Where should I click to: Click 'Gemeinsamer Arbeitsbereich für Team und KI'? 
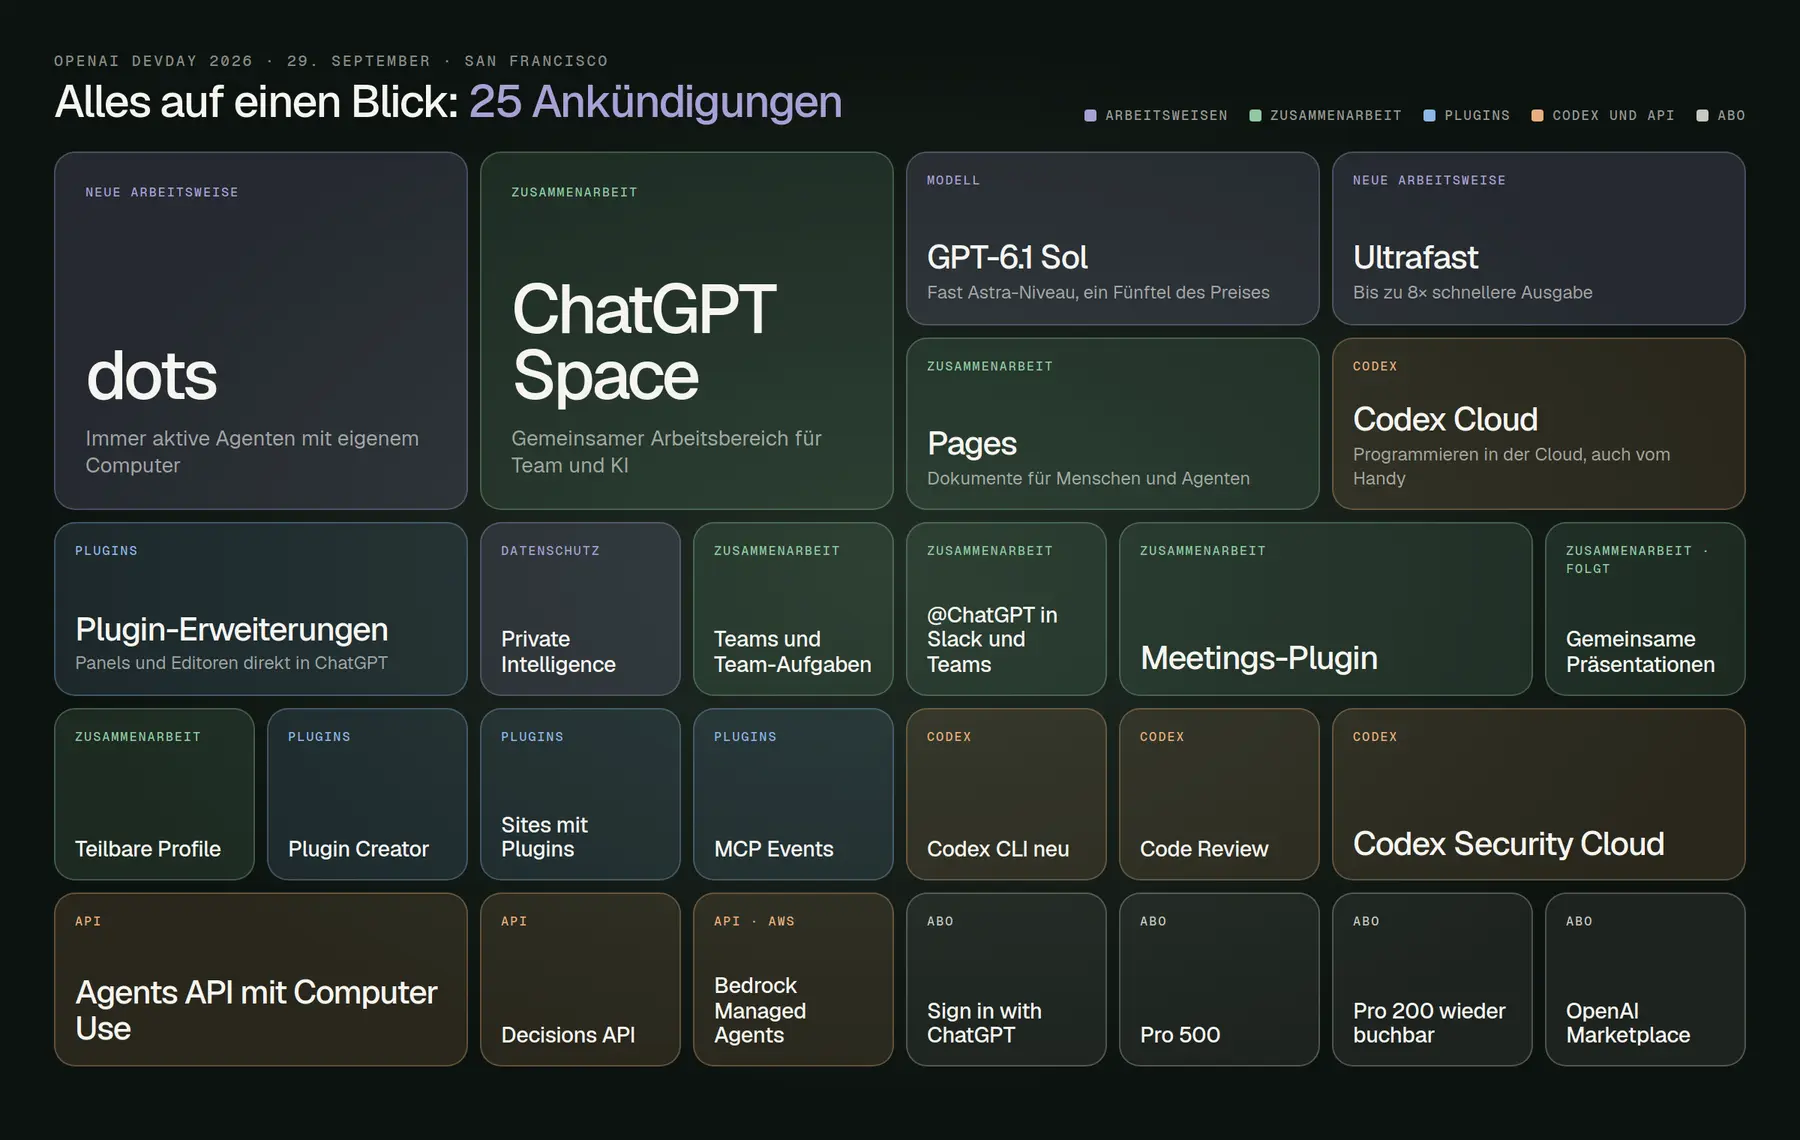point(666,452)
